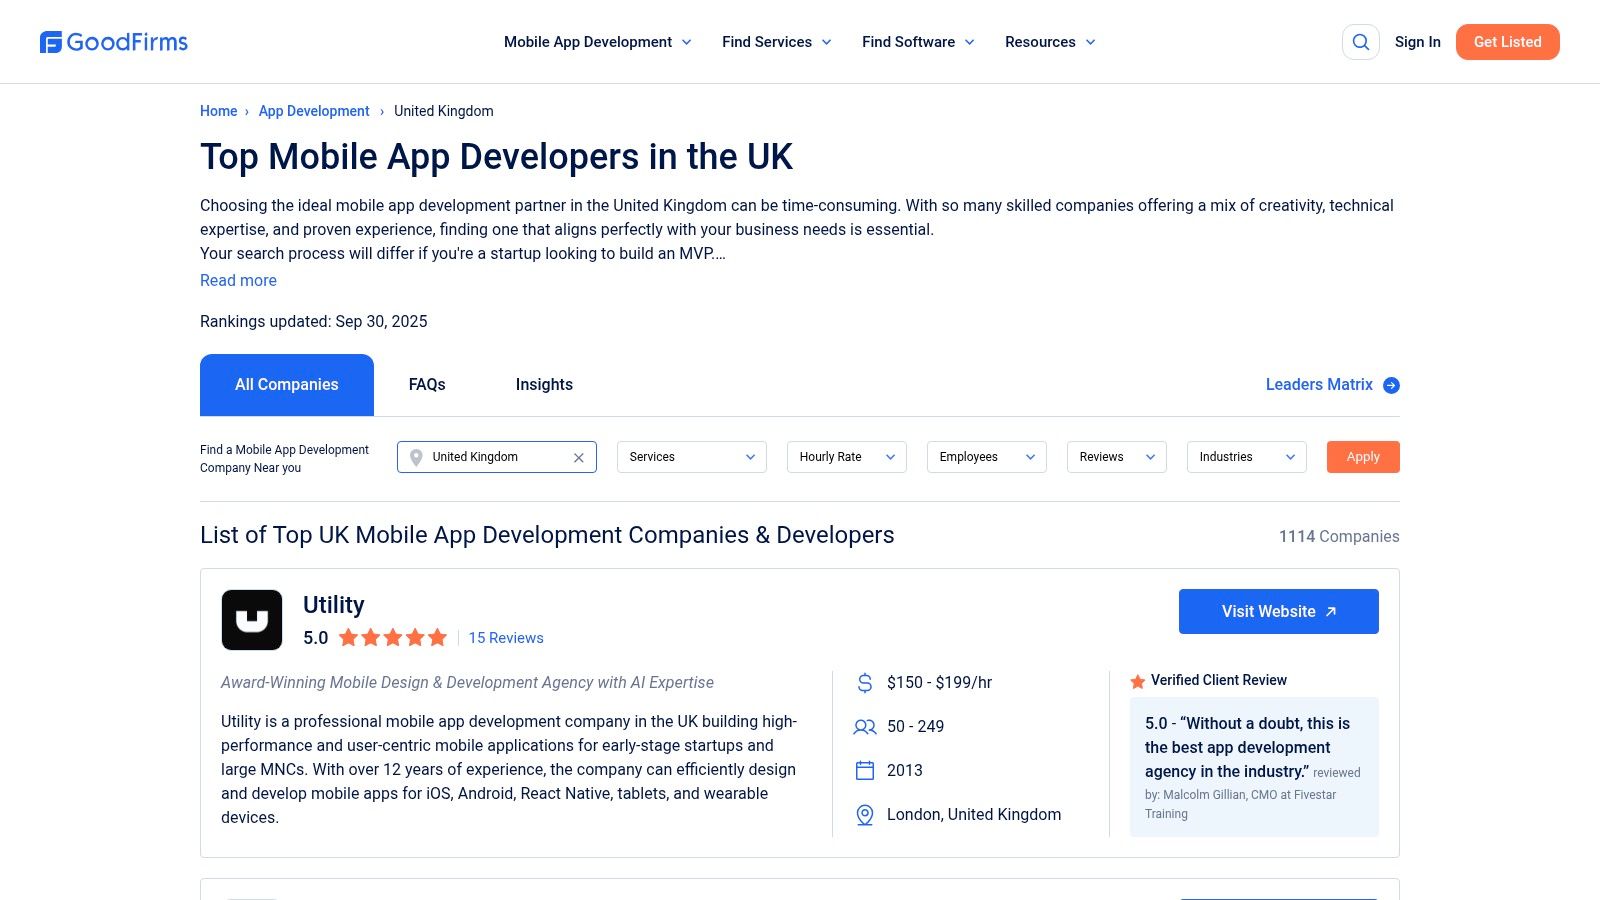Click the Get Listed button
Image resolution: width=1600 pixels, height=900 pixels.
pos(1508,42)
